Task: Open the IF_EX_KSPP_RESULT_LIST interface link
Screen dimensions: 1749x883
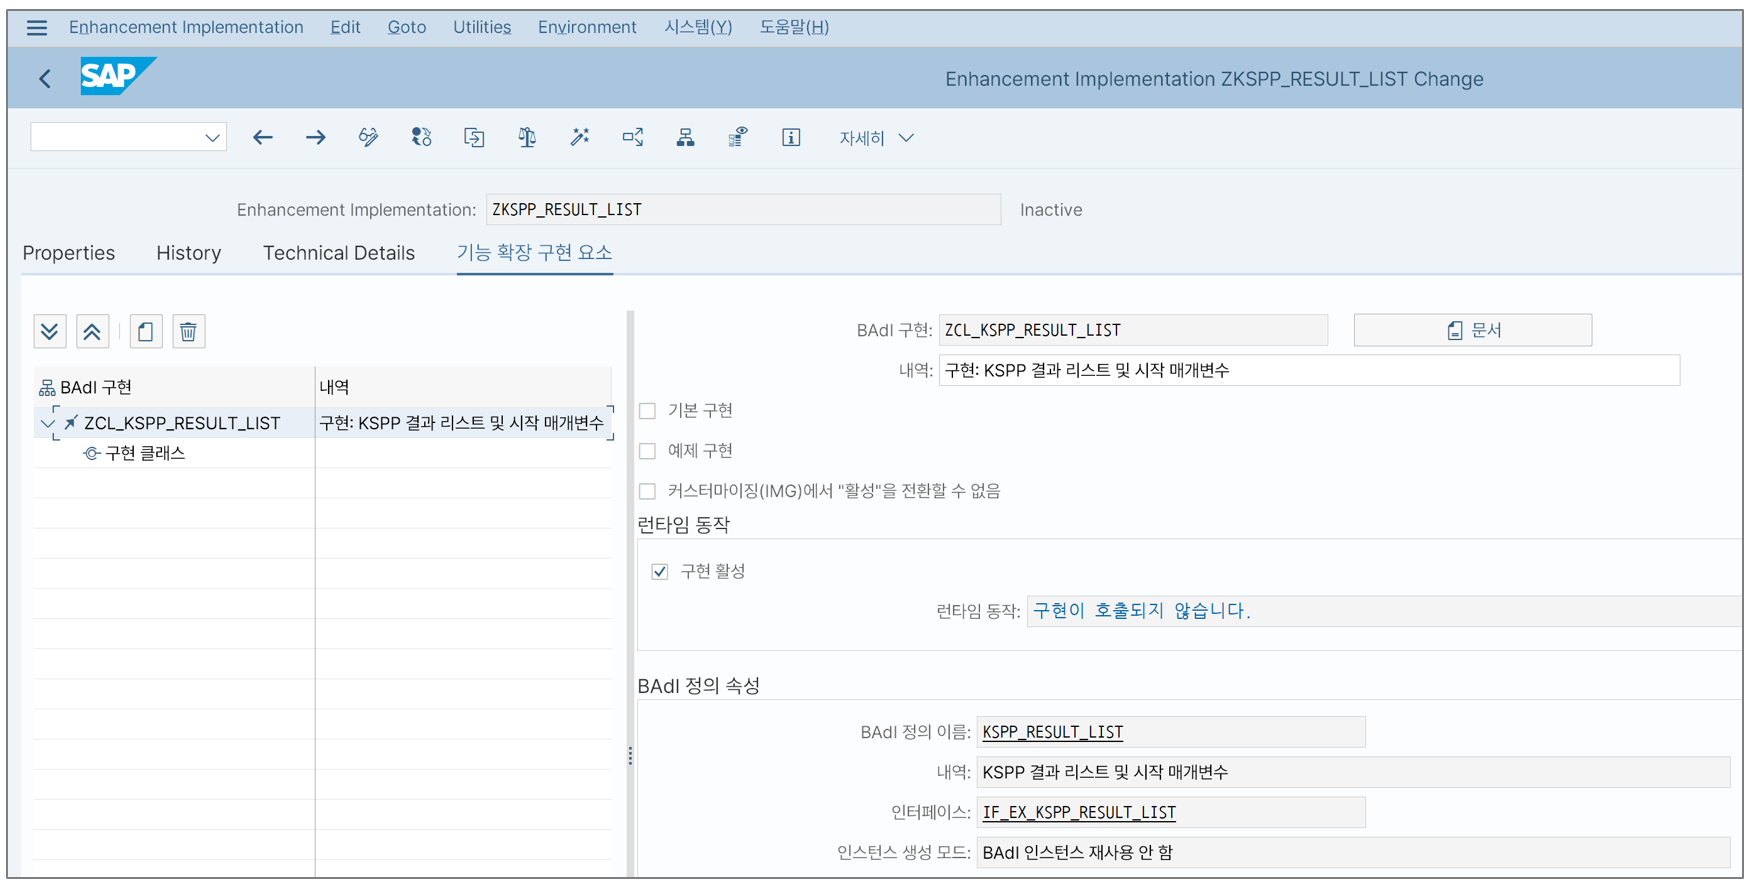Action: [x=1079, y=812]
